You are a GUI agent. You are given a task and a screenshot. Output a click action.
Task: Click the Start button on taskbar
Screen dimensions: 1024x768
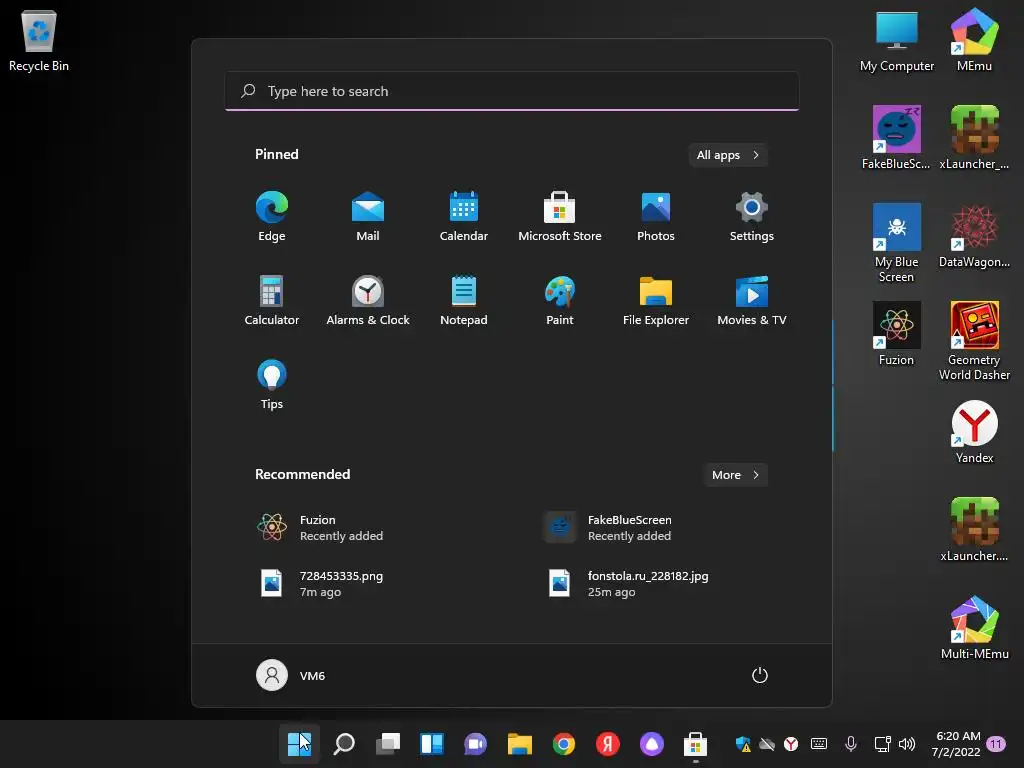[300, 744]
